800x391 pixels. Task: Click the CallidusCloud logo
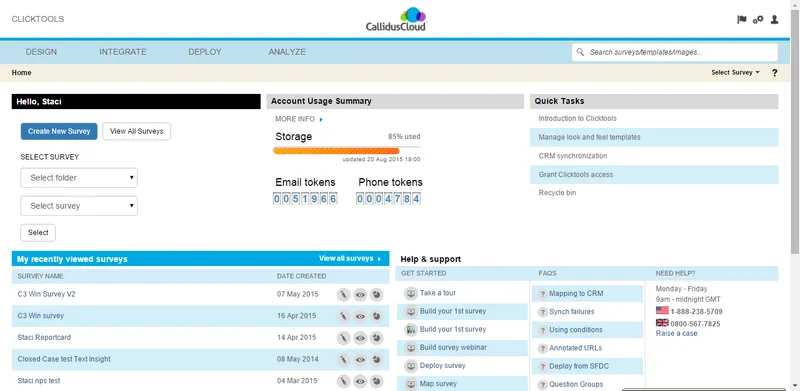tap(396, 19)
